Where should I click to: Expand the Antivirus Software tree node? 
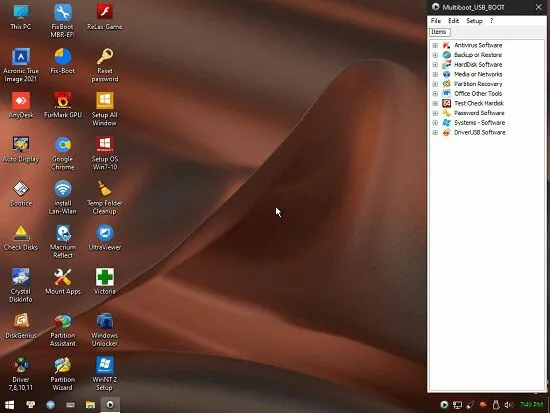(x=435, y=45)
